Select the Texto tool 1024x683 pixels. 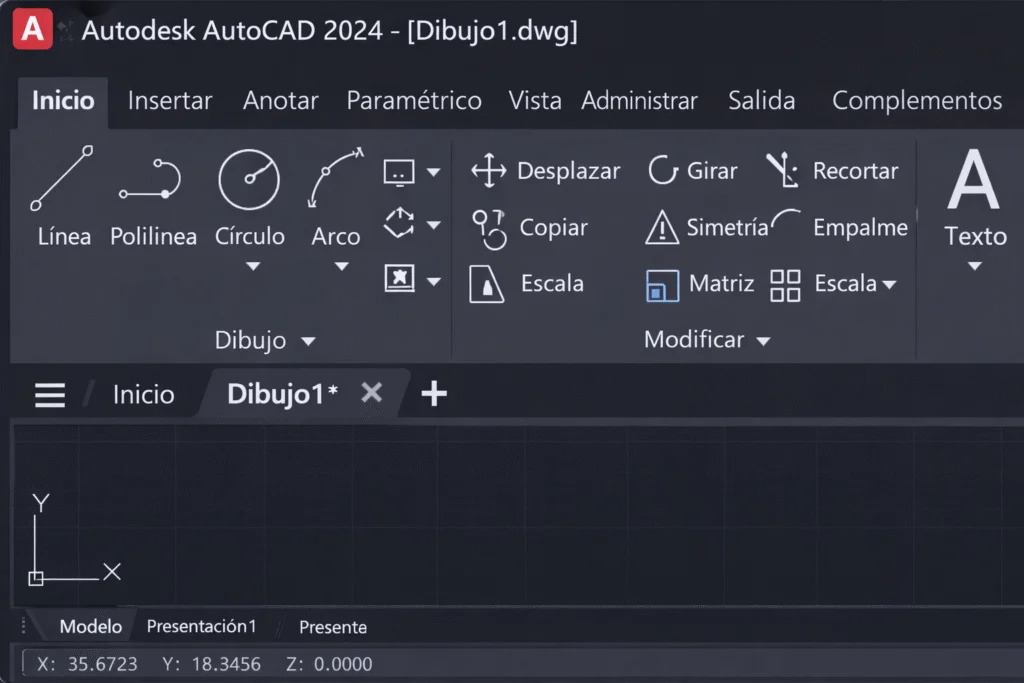973,200
